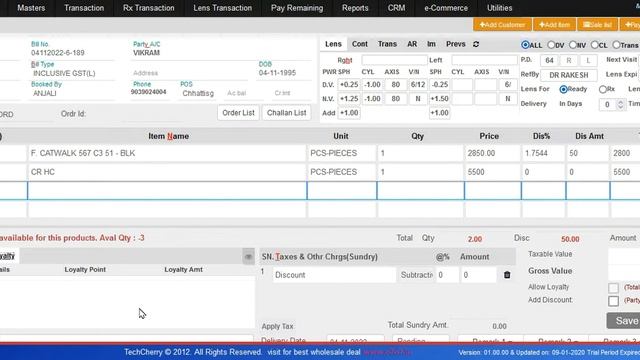640x360 pixels.
Task: Click the CR HC item name cell
Action: [167, 172]
